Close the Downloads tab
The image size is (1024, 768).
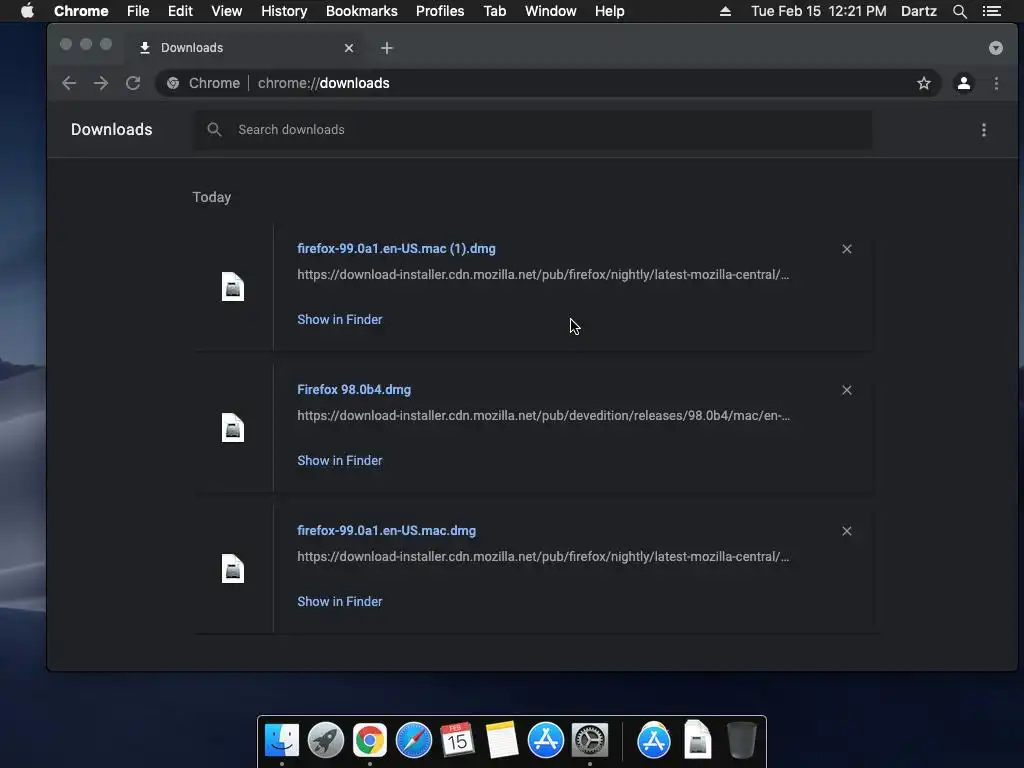tap(349, 48)
